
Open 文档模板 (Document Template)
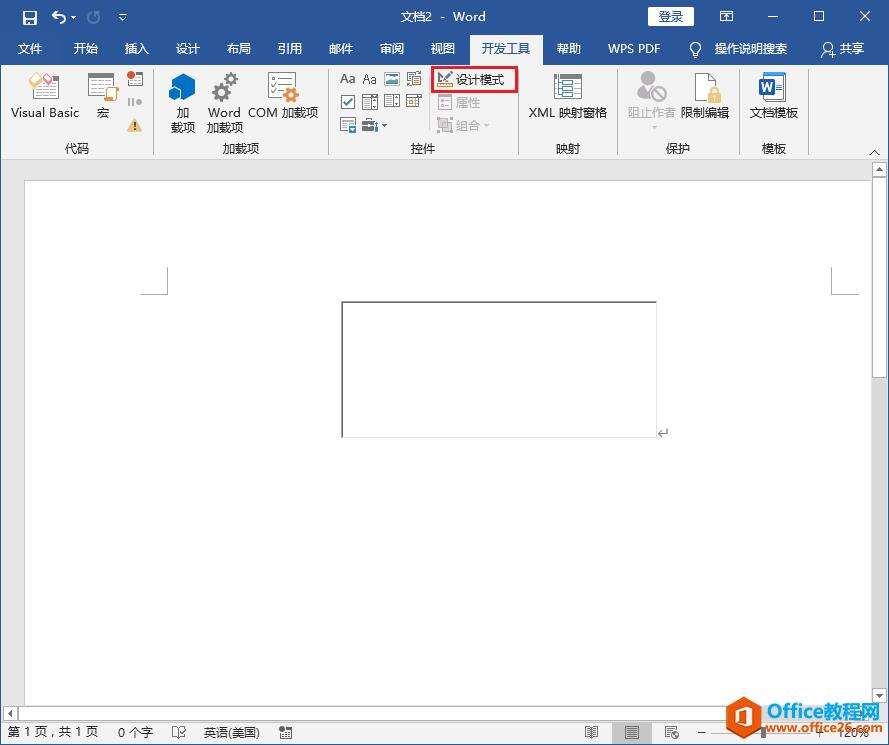pos(773,95)
